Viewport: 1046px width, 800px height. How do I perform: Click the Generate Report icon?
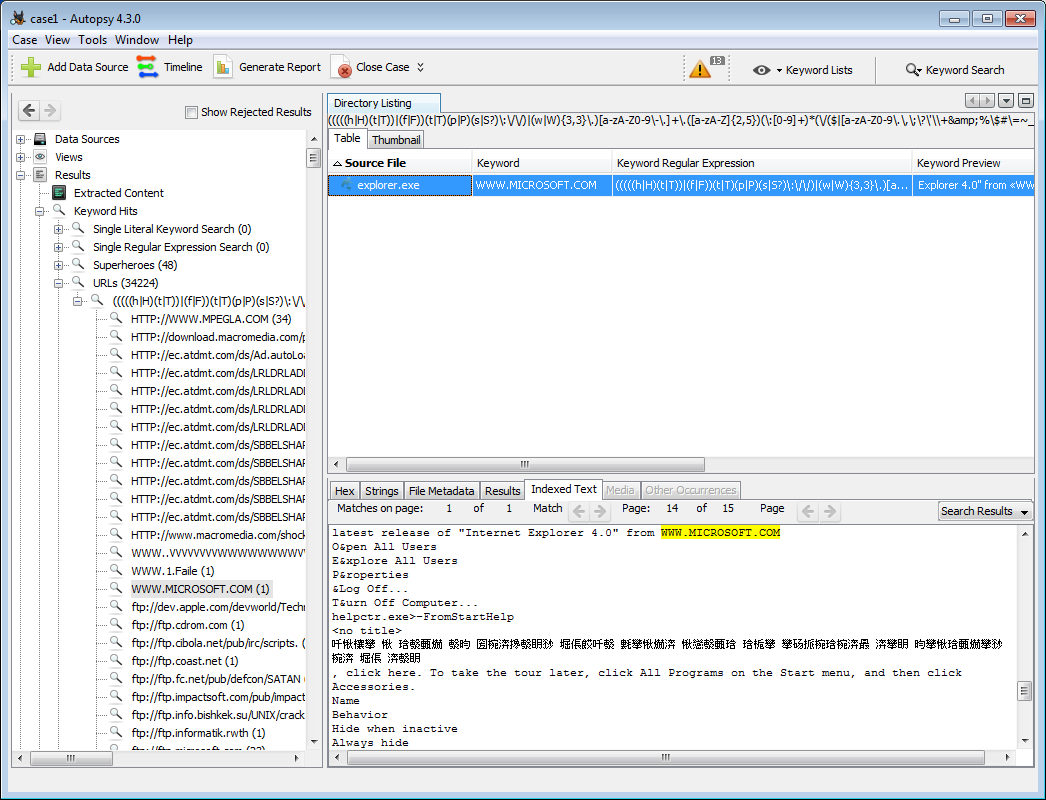223,67
